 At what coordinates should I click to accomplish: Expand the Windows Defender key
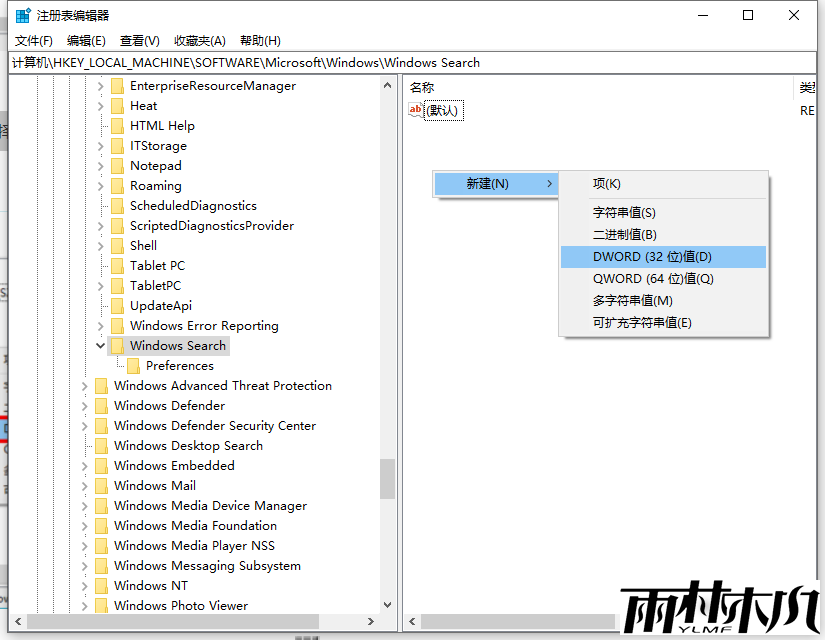coord(85,405)
